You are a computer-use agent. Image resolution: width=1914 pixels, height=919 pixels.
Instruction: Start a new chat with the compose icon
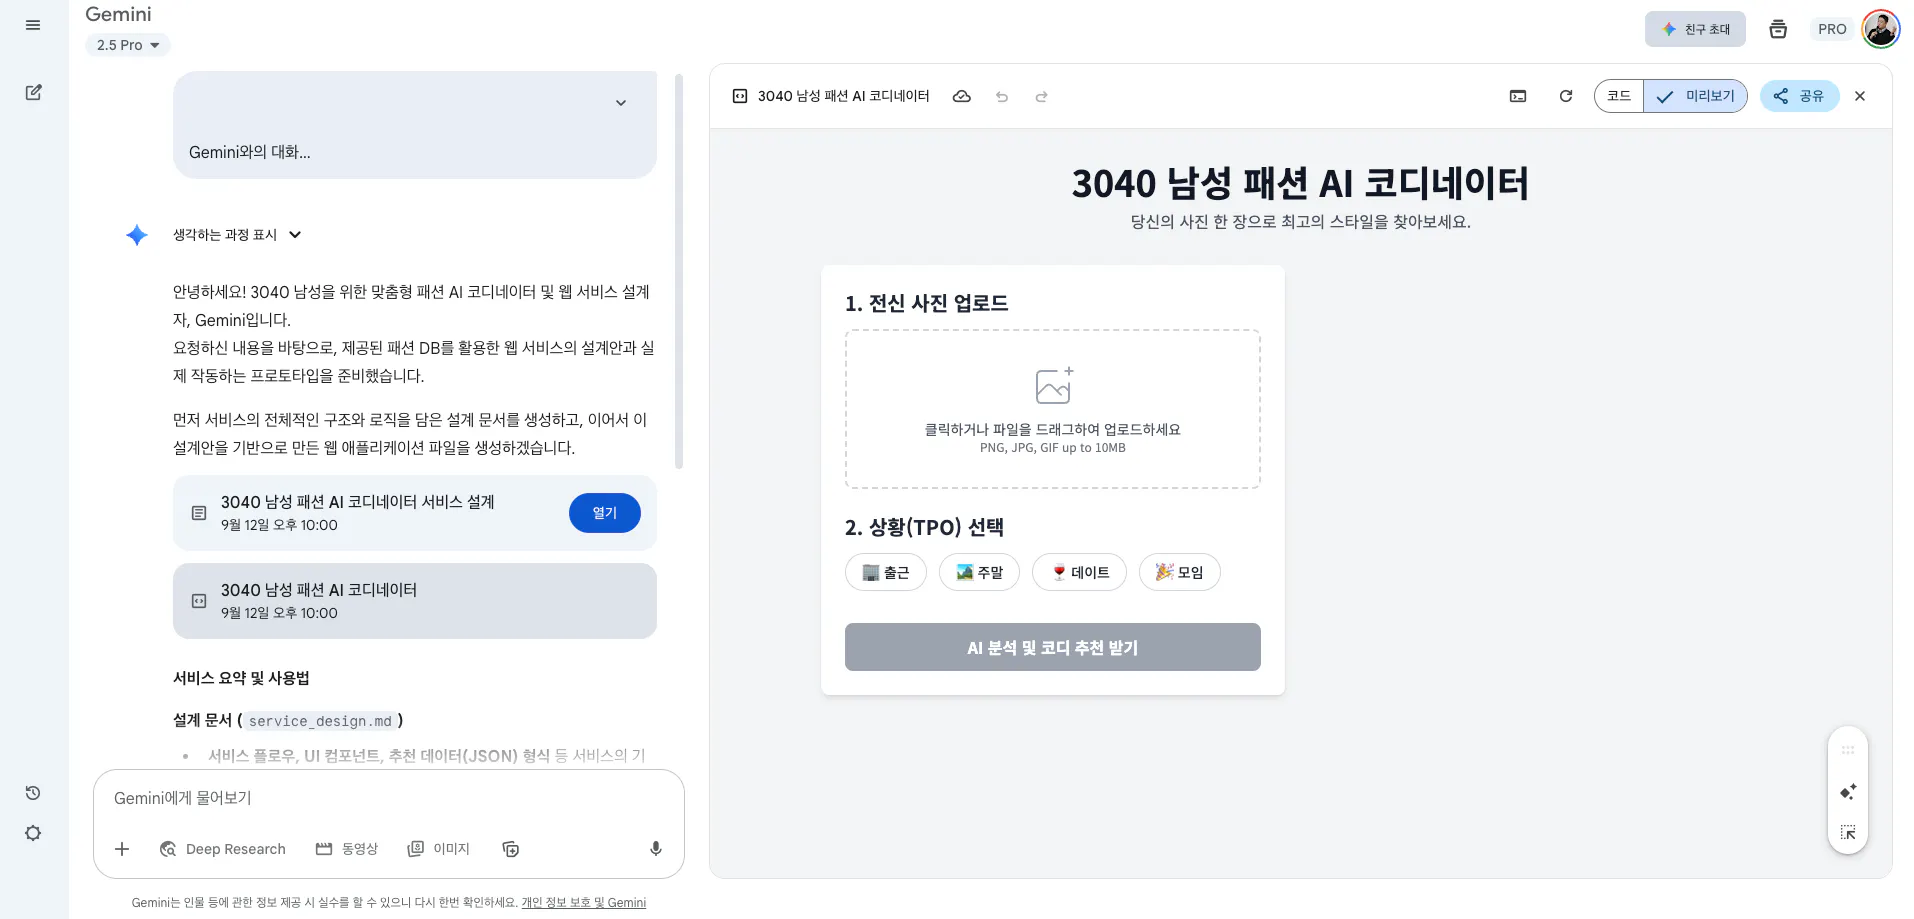33,92
